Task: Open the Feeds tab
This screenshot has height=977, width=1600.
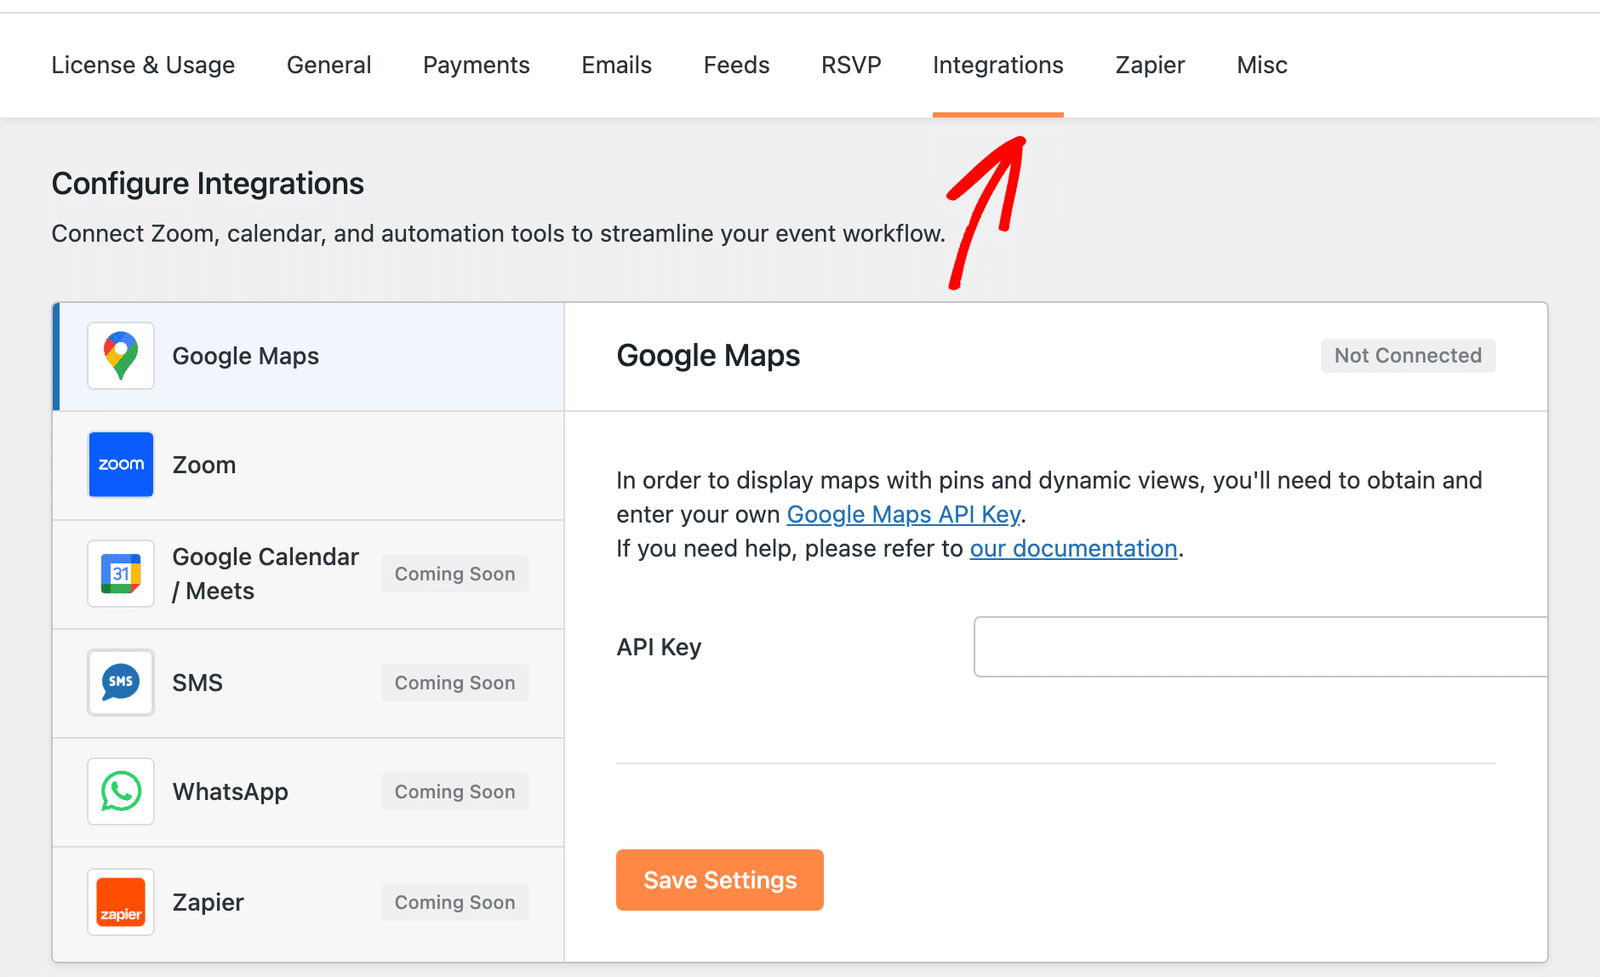Action: [x=736, y=65]
